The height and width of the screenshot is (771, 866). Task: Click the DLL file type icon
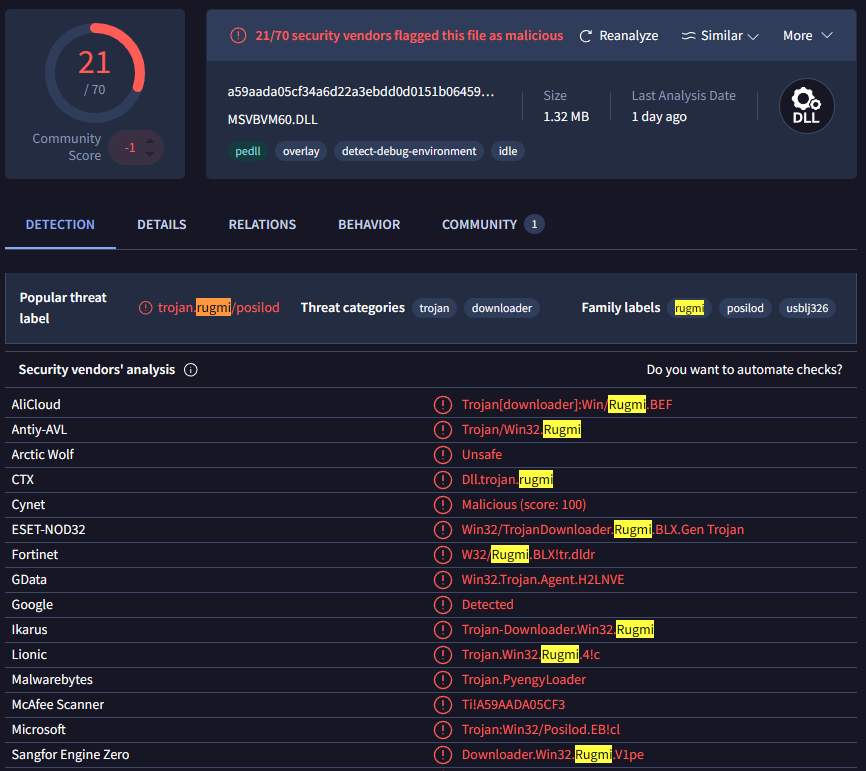[x=806, y=106]
